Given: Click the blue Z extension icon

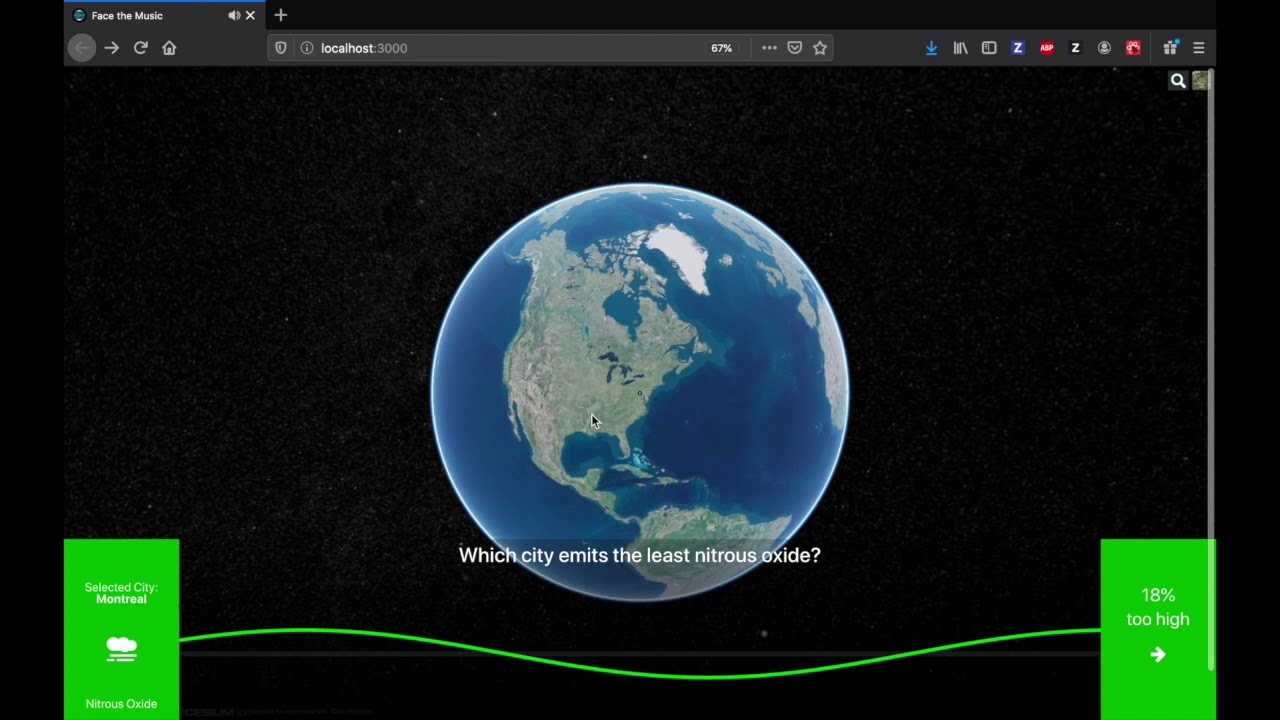Looking at the screenshot, I should [x=1018, y=48].
